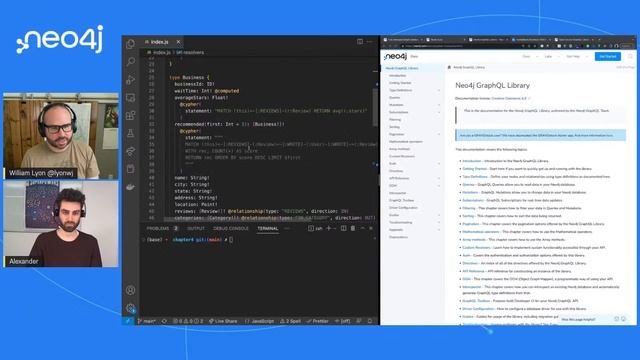Screen dimensions: 640x360
Task: Expand Type Definitions in the docs sidebar
Action: pos(439,90)
